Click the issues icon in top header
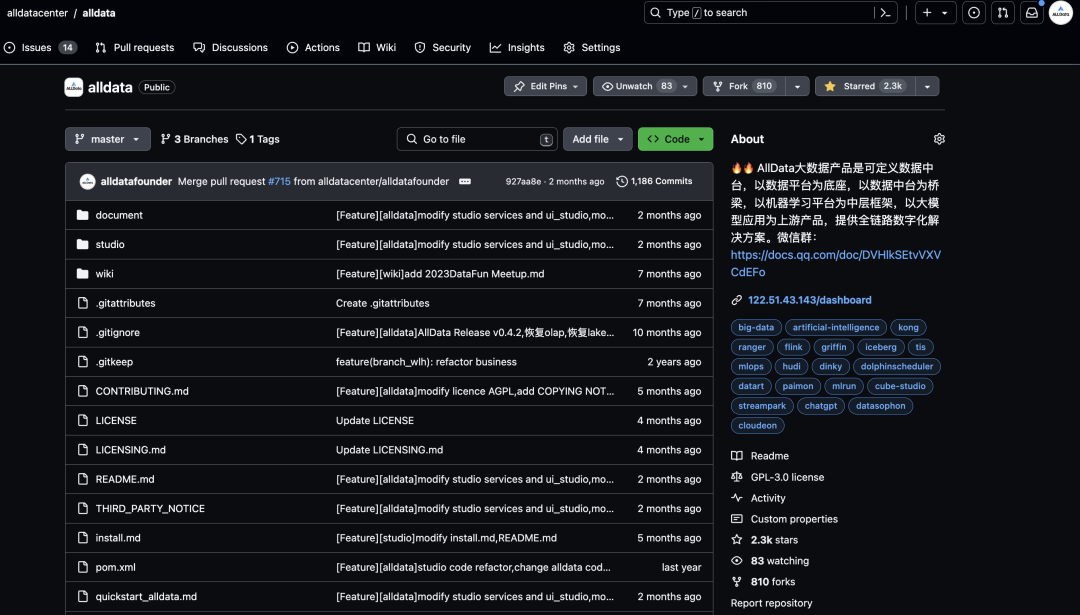The image size is (1080, 615). click(x=974, y=13)
